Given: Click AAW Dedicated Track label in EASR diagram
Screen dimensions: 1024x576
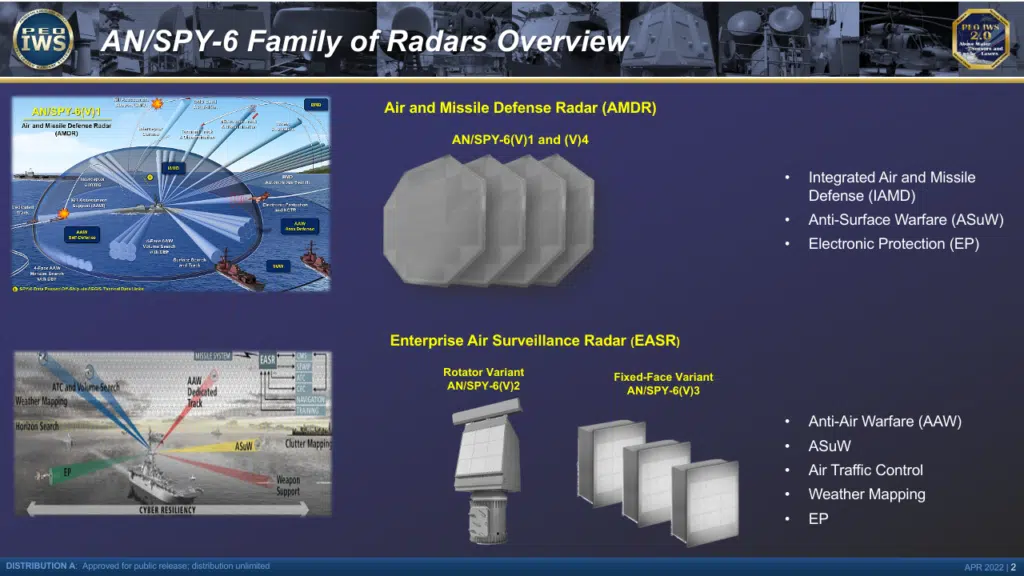Looking at the screenshot, I should pyautogui.click(x=202, y=392).
